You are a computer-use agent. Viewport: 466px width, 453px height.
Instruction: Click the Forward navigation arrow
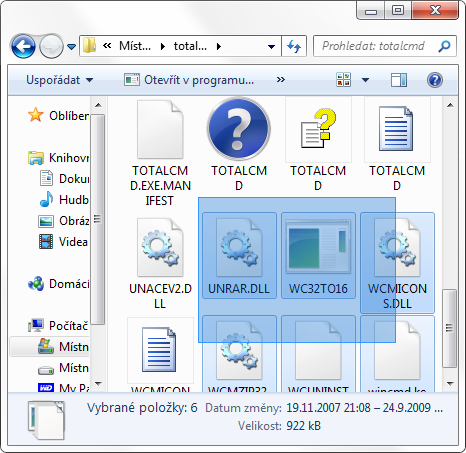pos(51,46)
